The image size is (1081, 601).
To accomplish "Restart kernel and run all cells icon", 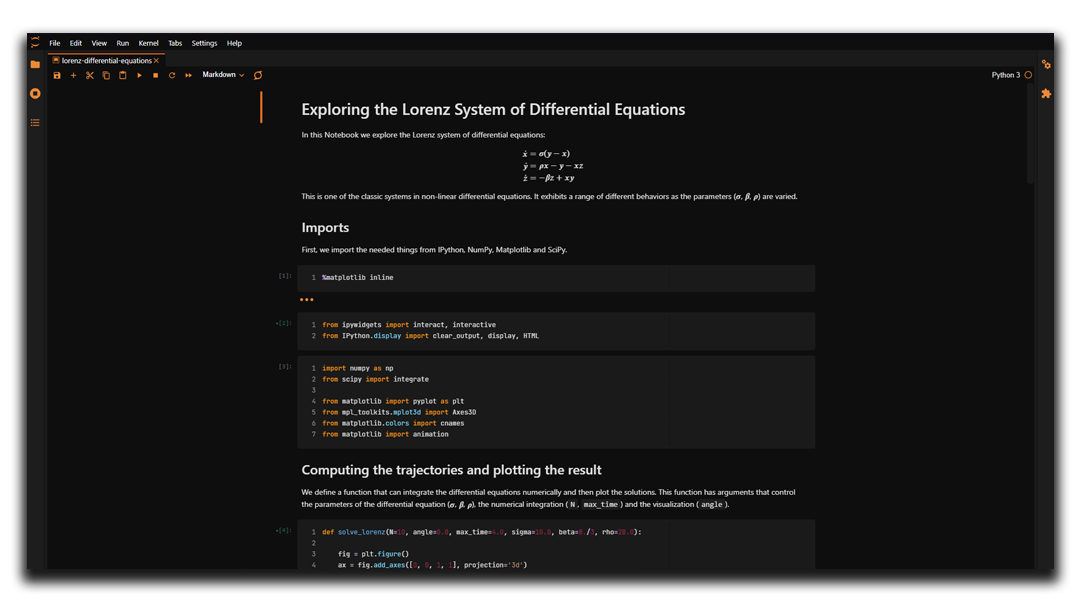I will [188, 75].
